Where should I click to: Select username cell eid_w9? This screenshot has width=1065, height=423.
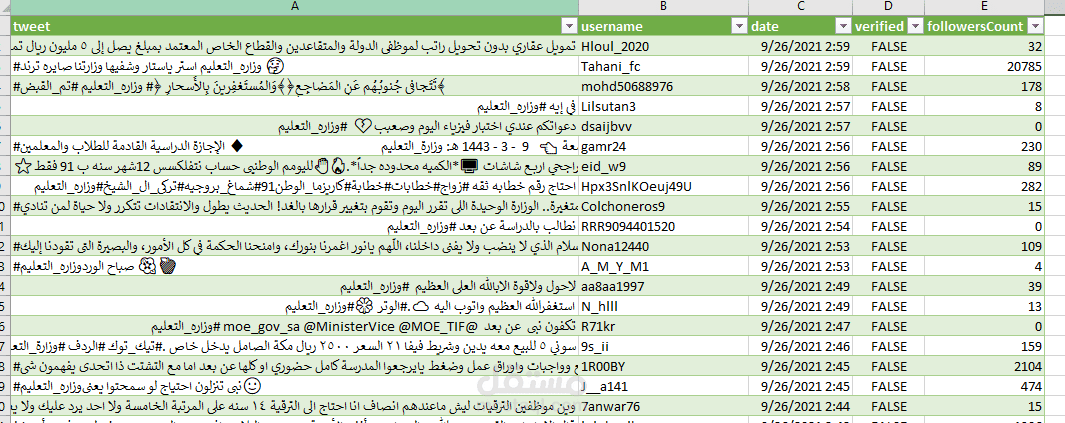664,166
